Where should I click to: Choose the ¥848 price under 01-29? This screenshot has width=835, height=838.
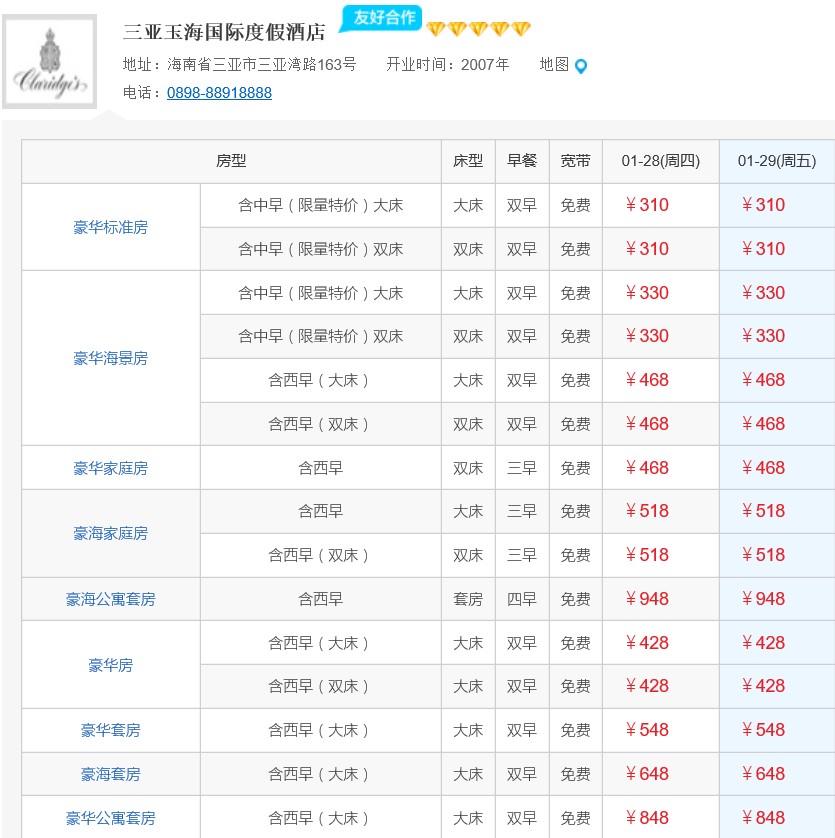click(763, 818)
